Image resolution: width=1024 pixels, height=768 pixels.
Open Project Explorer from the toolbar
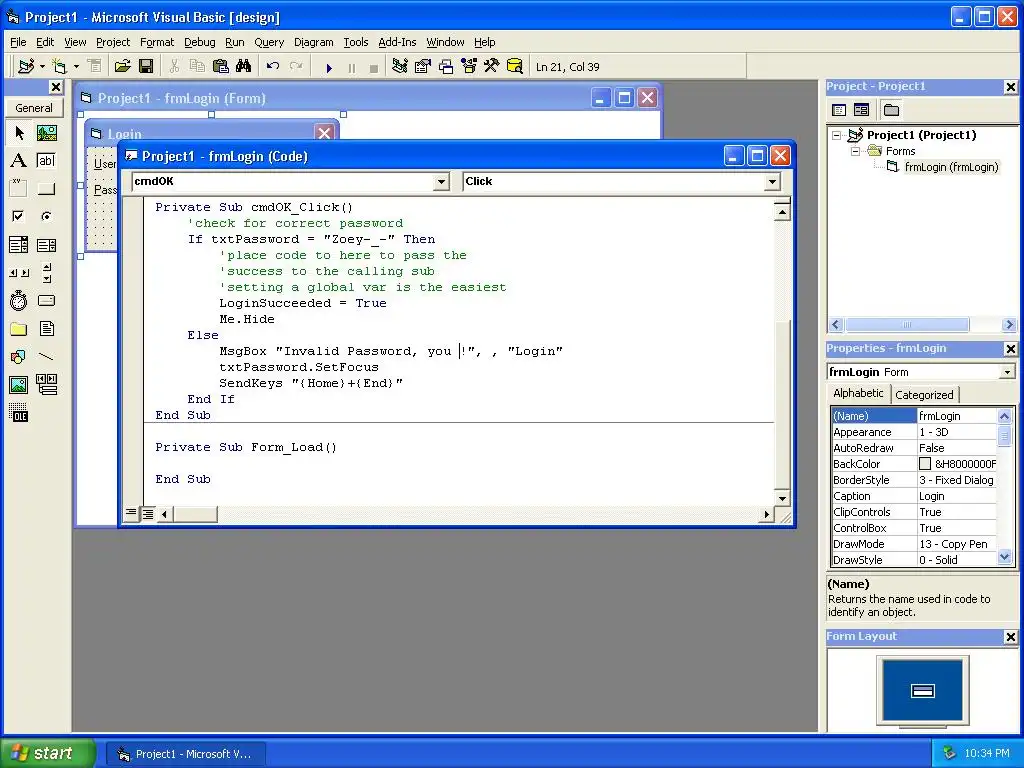(400, 66)
